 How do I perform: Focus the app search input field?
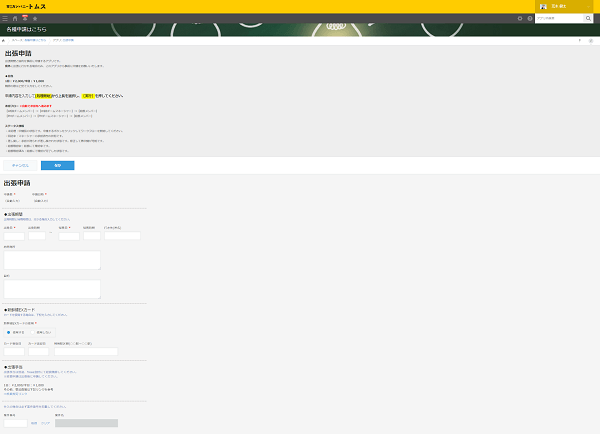pyautogui.click(x=559, y=18)
